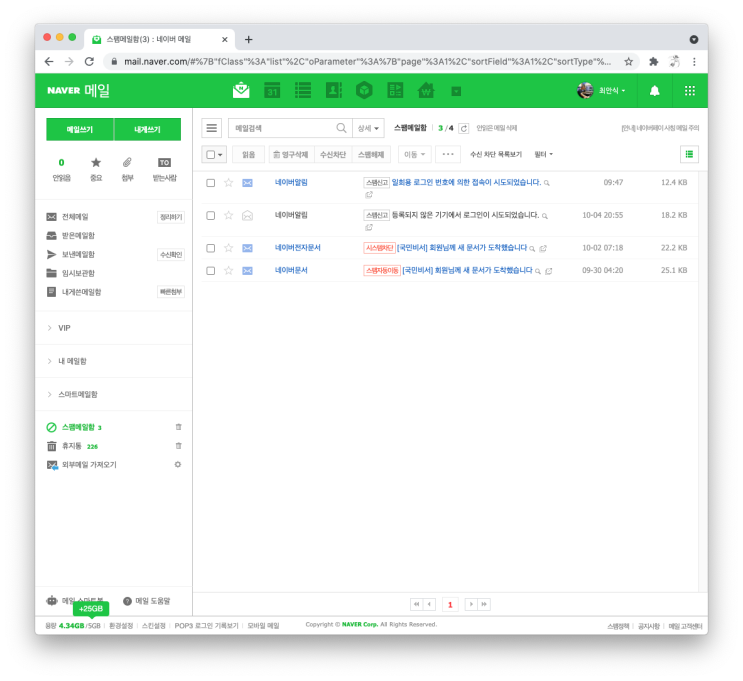Open 환경설정 settings link in footer

click(121, 626)
